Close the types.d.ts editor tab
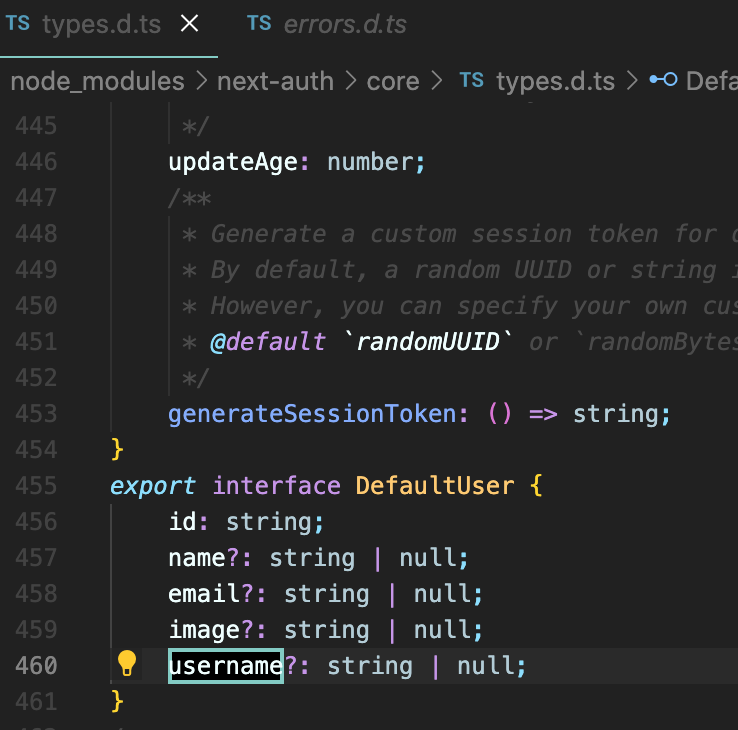738x730 pixels. 189,25
